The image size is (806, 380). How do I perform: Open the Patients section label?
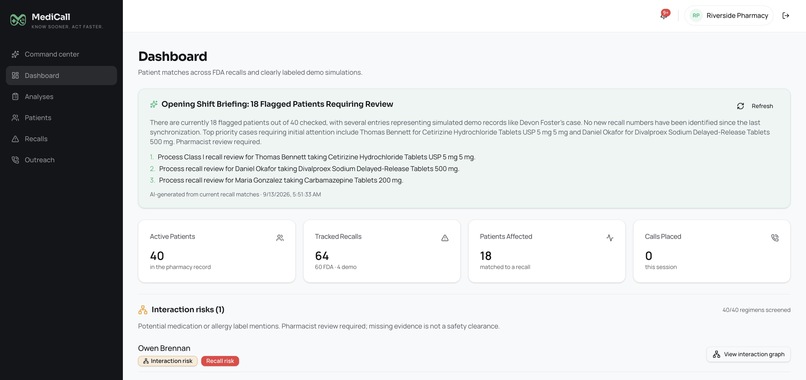38,118
